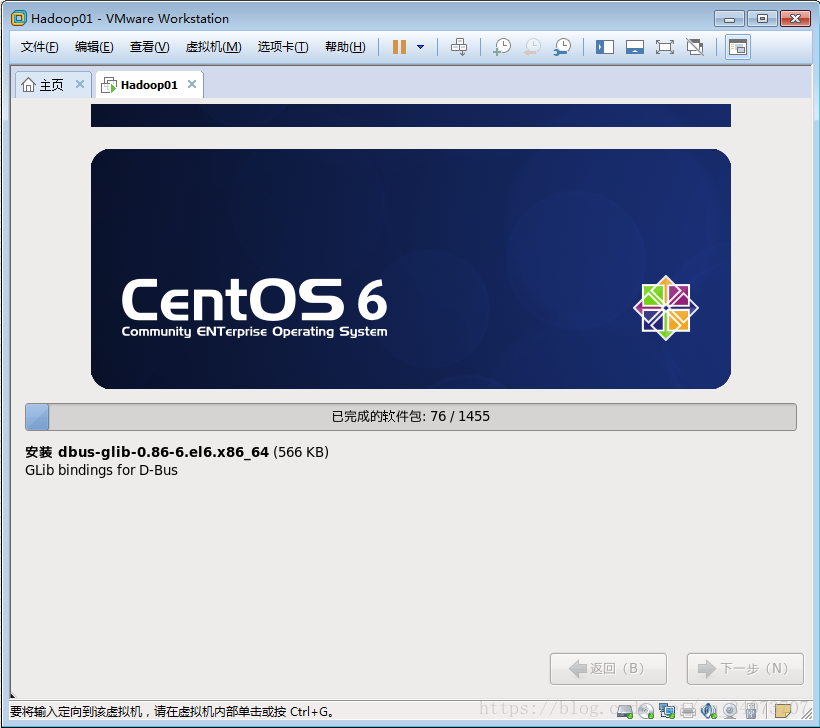Click the 下一步 (N) button
Viewport: 820px width, 728px height.
745,668
